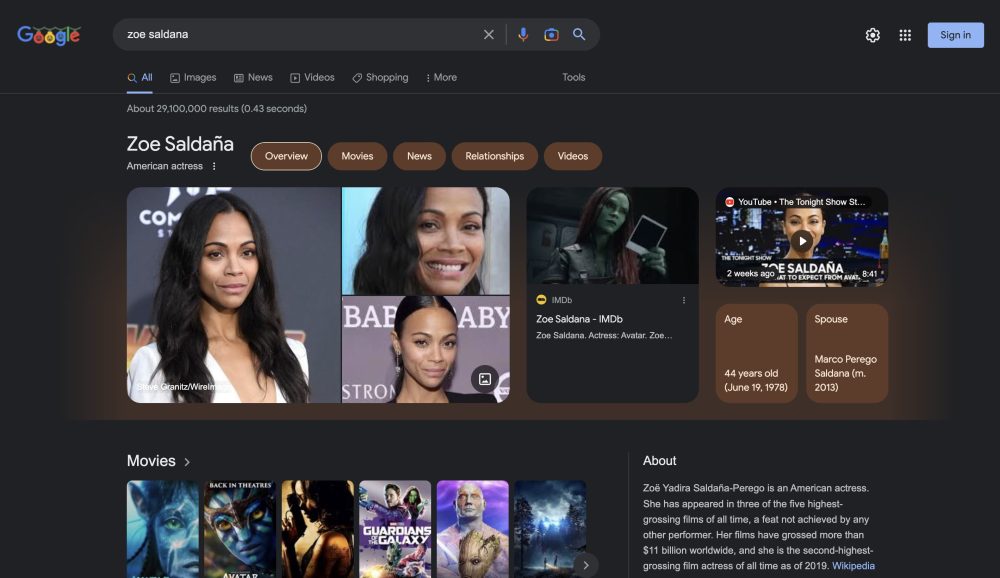Open Google settings gear
The height and width of the screenshot is (578, 1000).
coord(873,35)
